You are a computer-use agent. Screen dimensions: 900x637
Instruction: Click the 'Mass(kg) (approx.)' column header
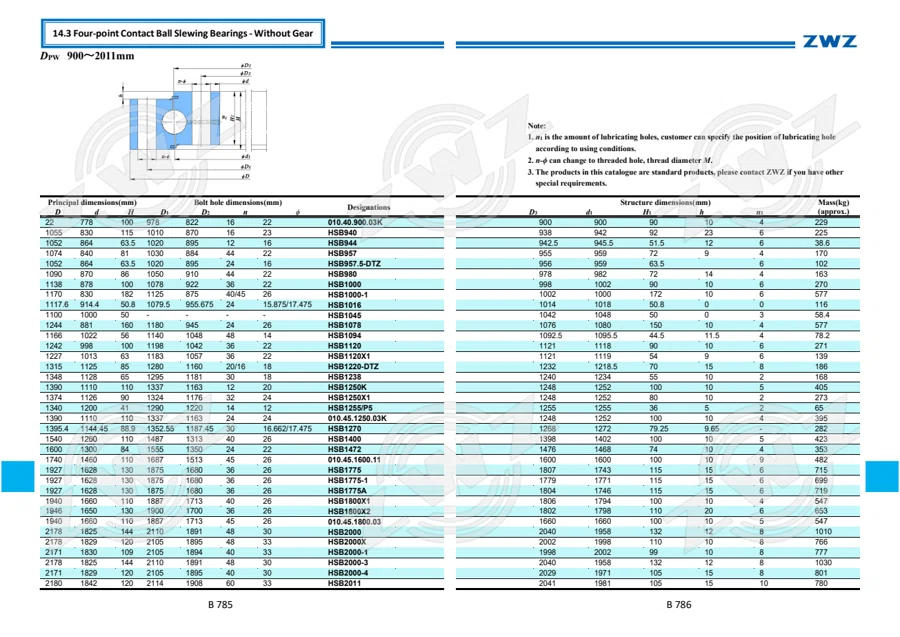tap(833, 207)
